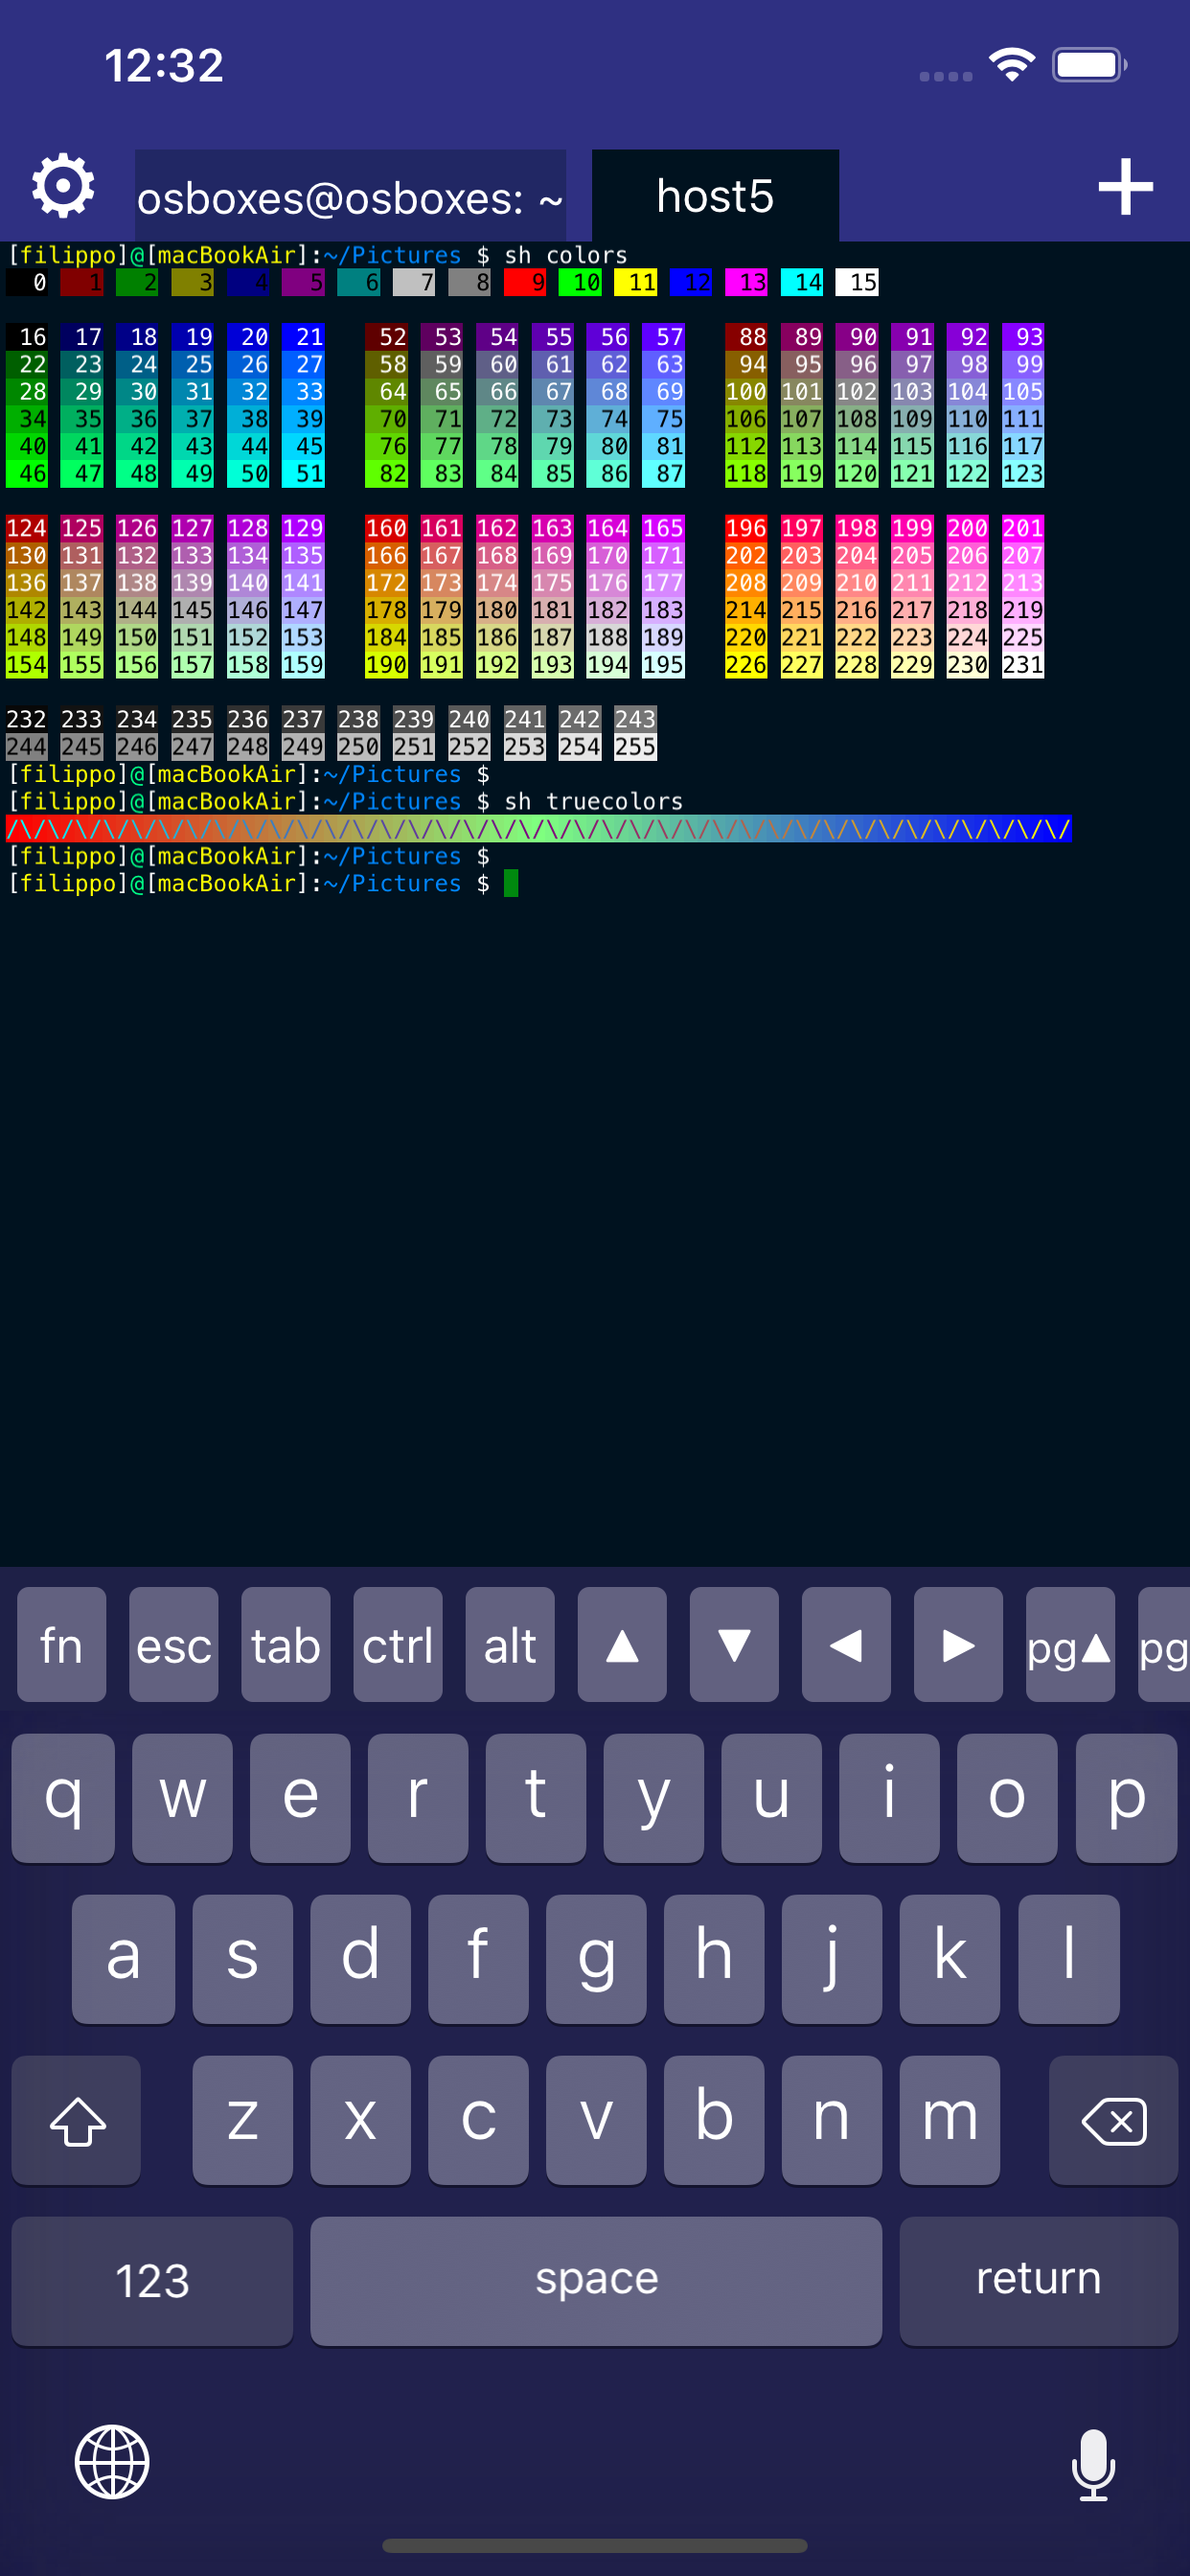
Task: Tap the letter u key
Action: pyautogui.click(x=771, y=1798)
